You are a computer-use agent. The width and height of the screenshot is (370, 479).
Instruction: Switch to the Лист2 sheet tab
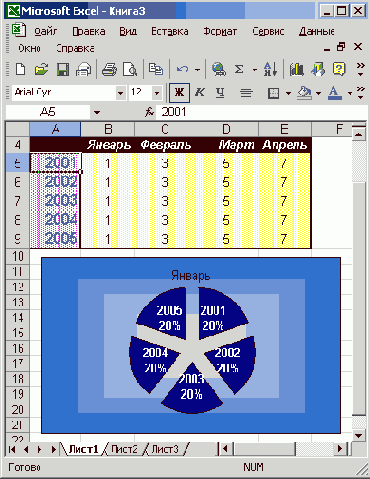[124, 449]
